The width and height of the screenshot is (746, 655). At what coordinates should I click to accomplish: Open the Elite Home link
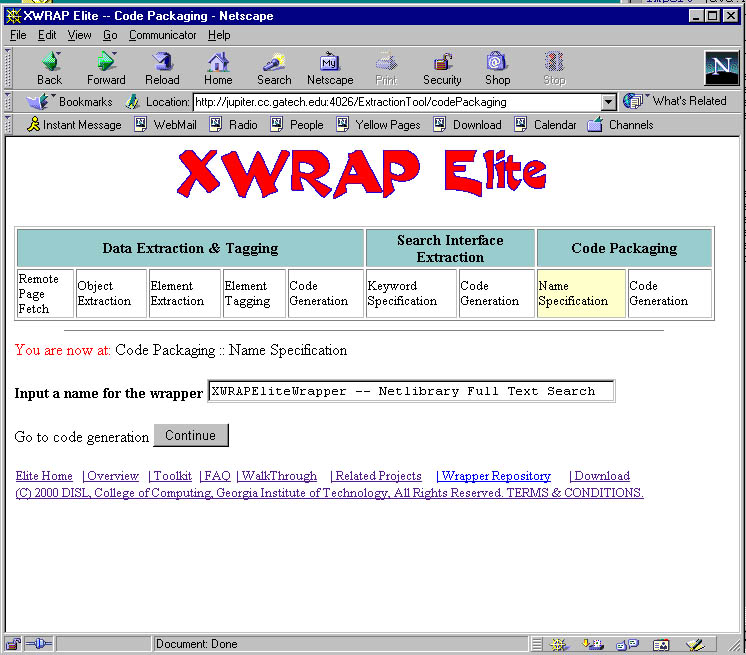(x=44, y=476)
